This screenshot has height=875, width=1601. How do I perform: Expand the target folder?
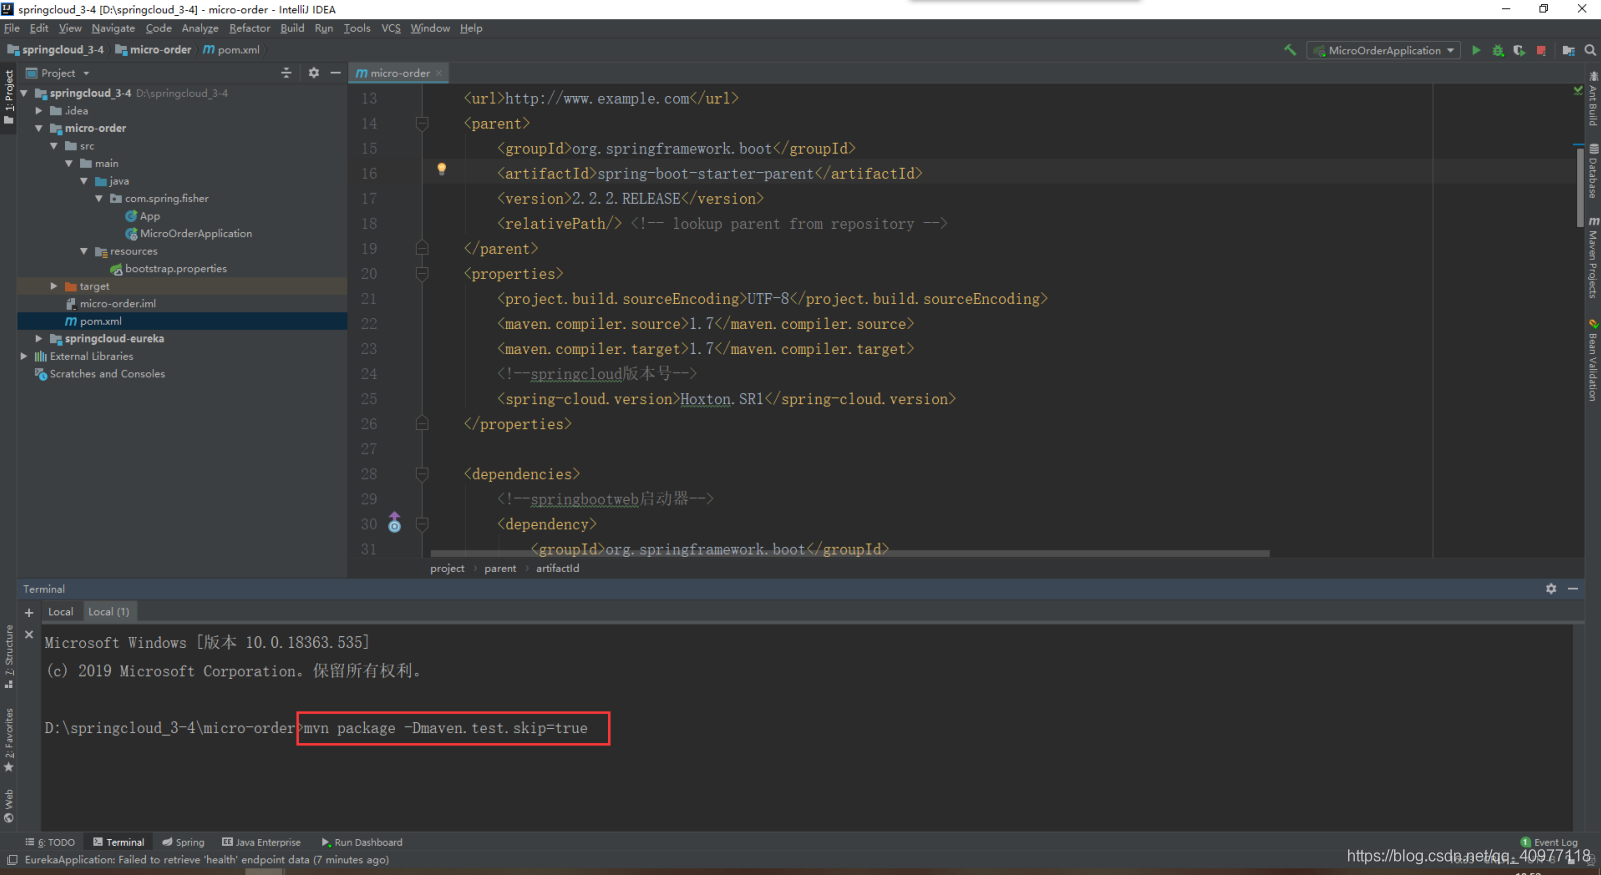[54, 286]
